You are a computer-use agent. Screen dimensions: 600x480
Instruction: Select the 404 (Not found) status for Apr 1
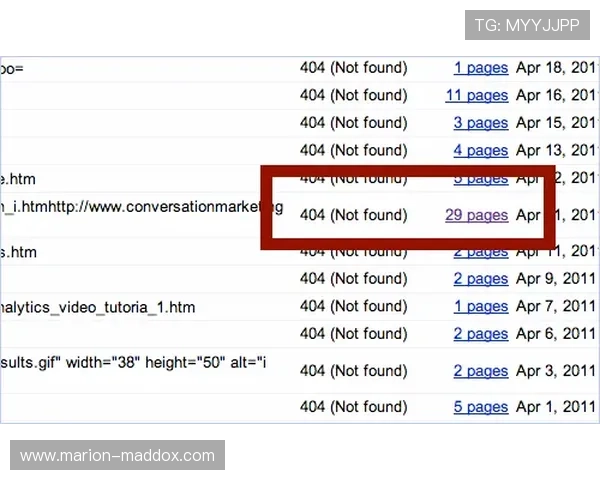(x=353, y=407)
